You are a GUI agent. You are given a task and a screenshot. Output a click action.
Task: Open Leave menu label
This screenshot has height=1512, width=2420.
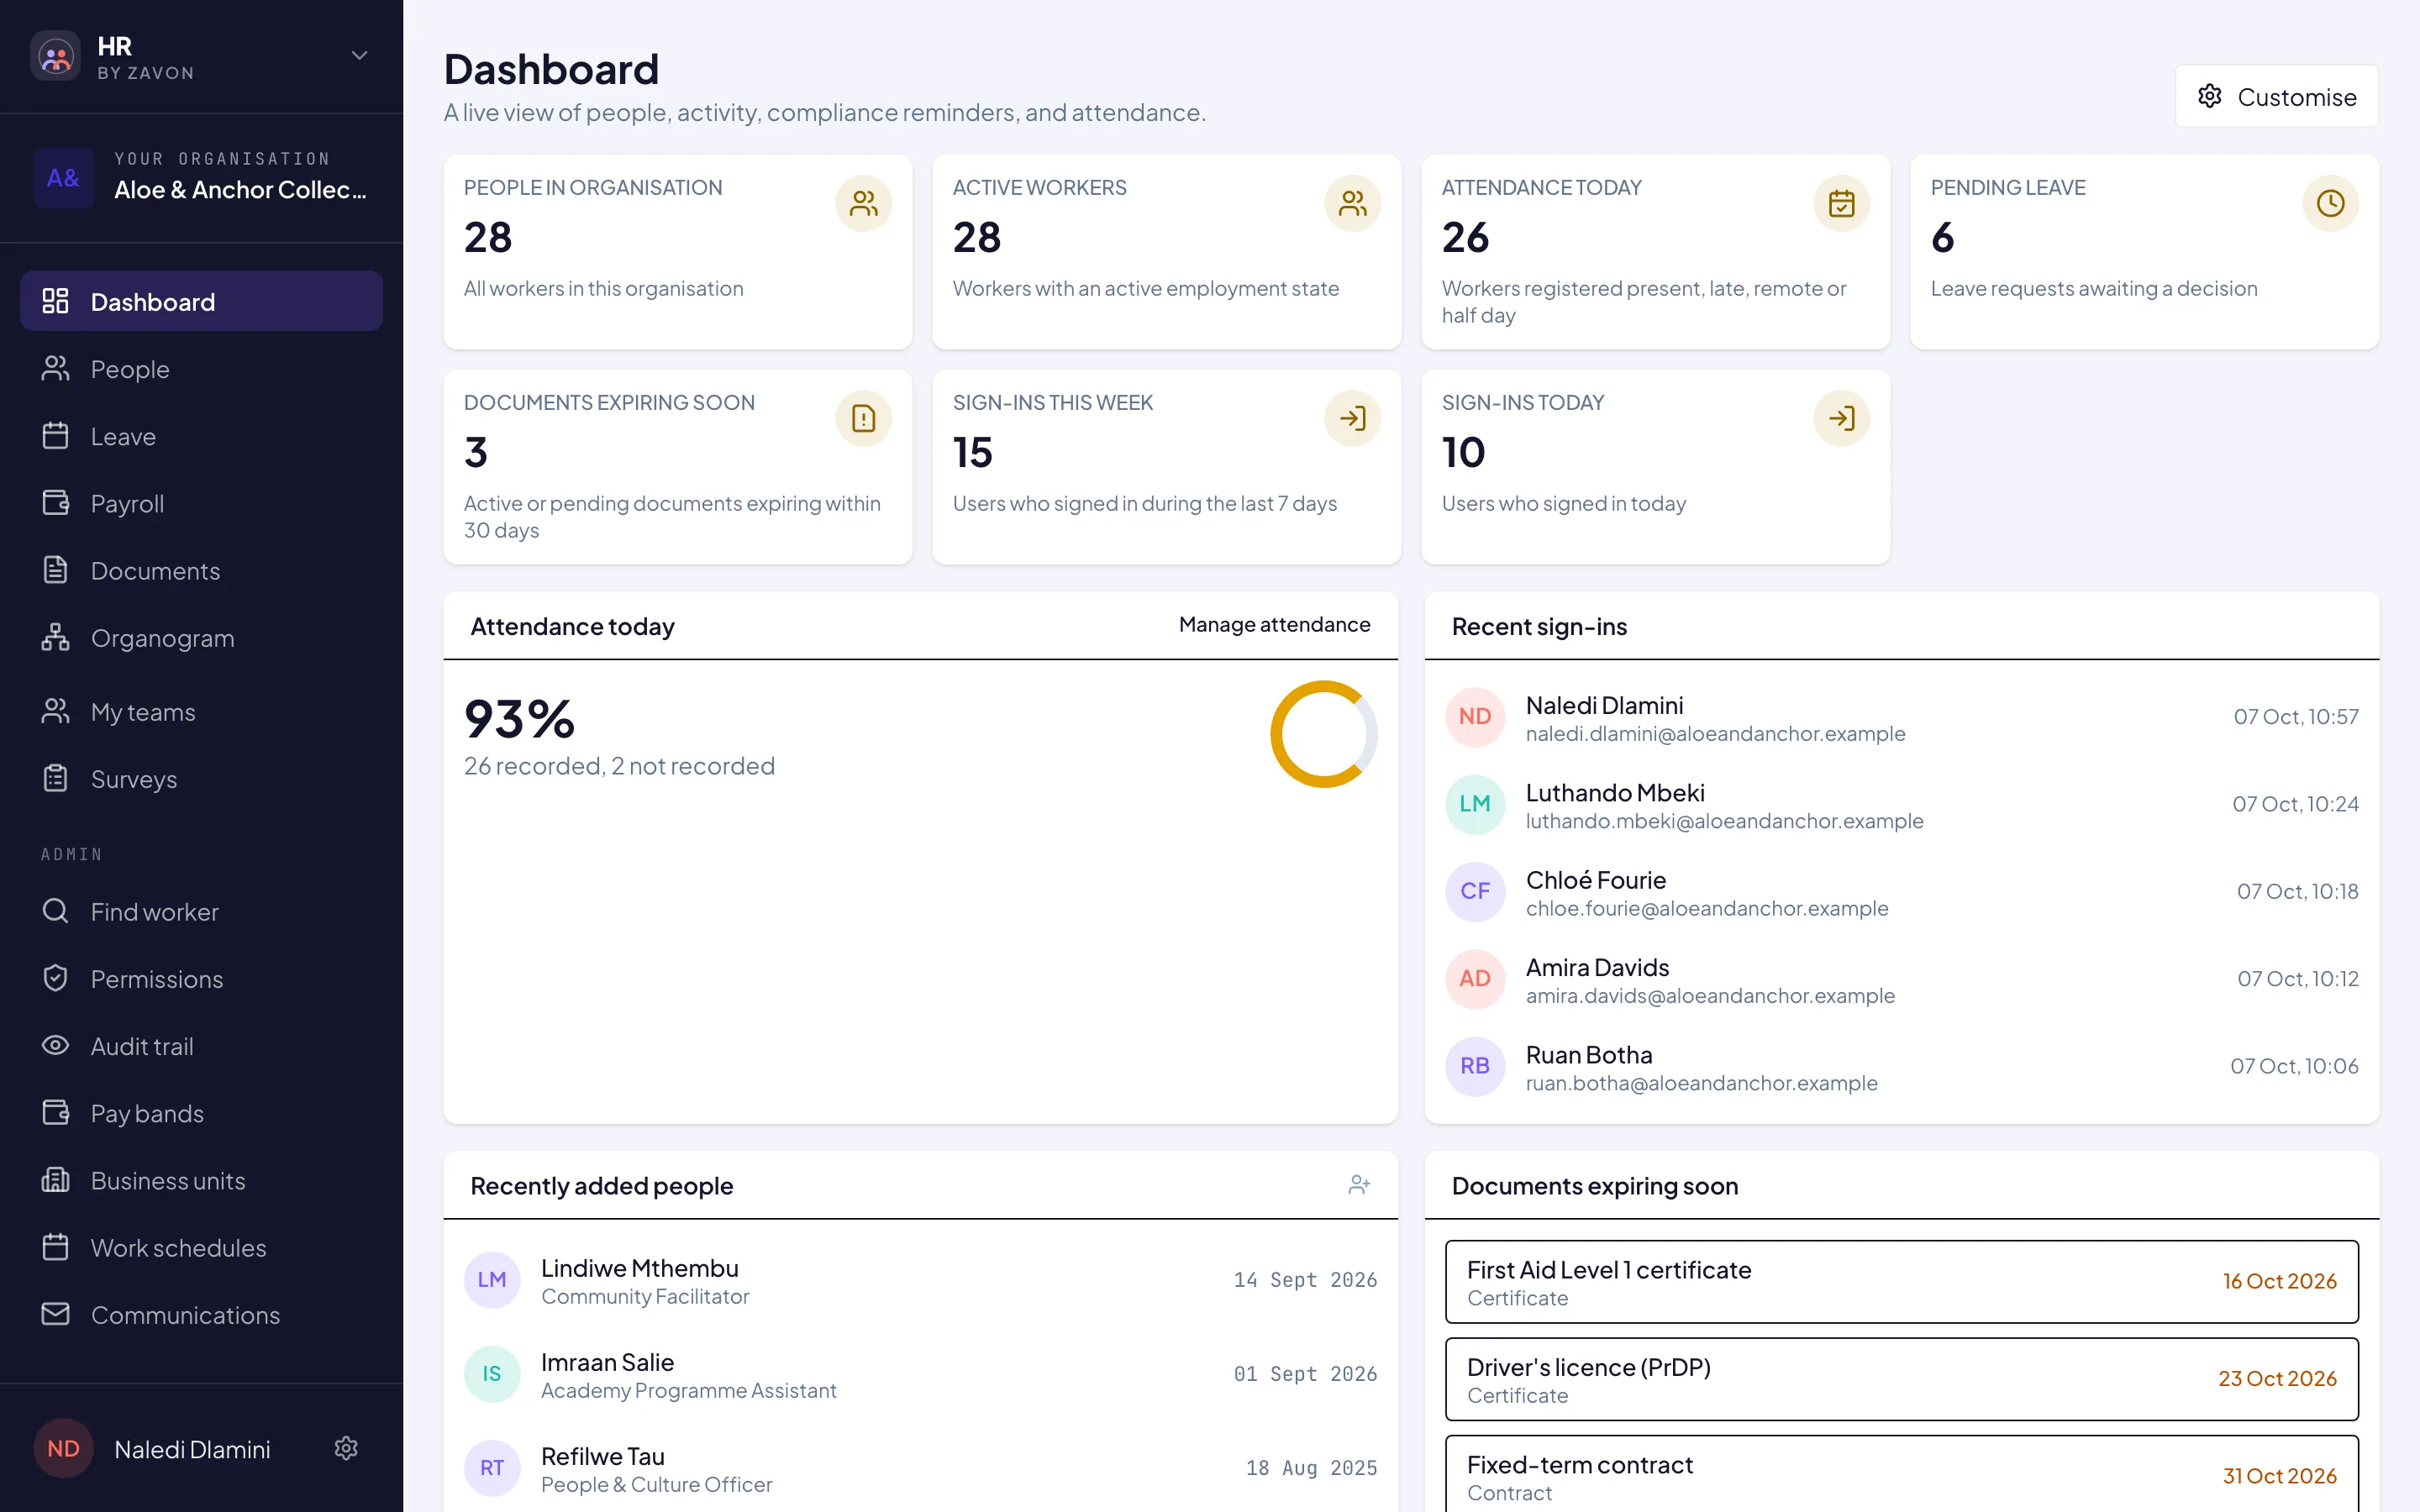(123, 436)
